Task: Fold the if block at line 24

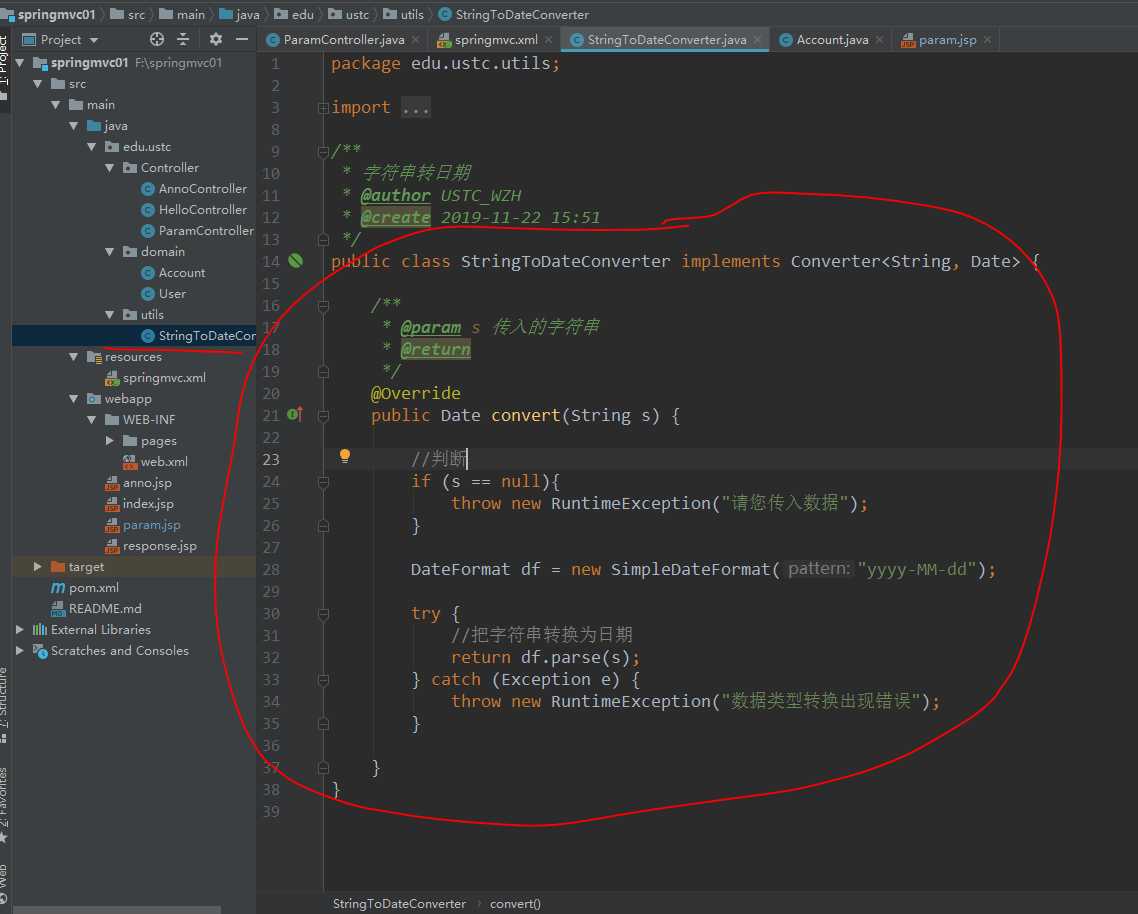Action: pyautogui.click(x=324, y=482)
